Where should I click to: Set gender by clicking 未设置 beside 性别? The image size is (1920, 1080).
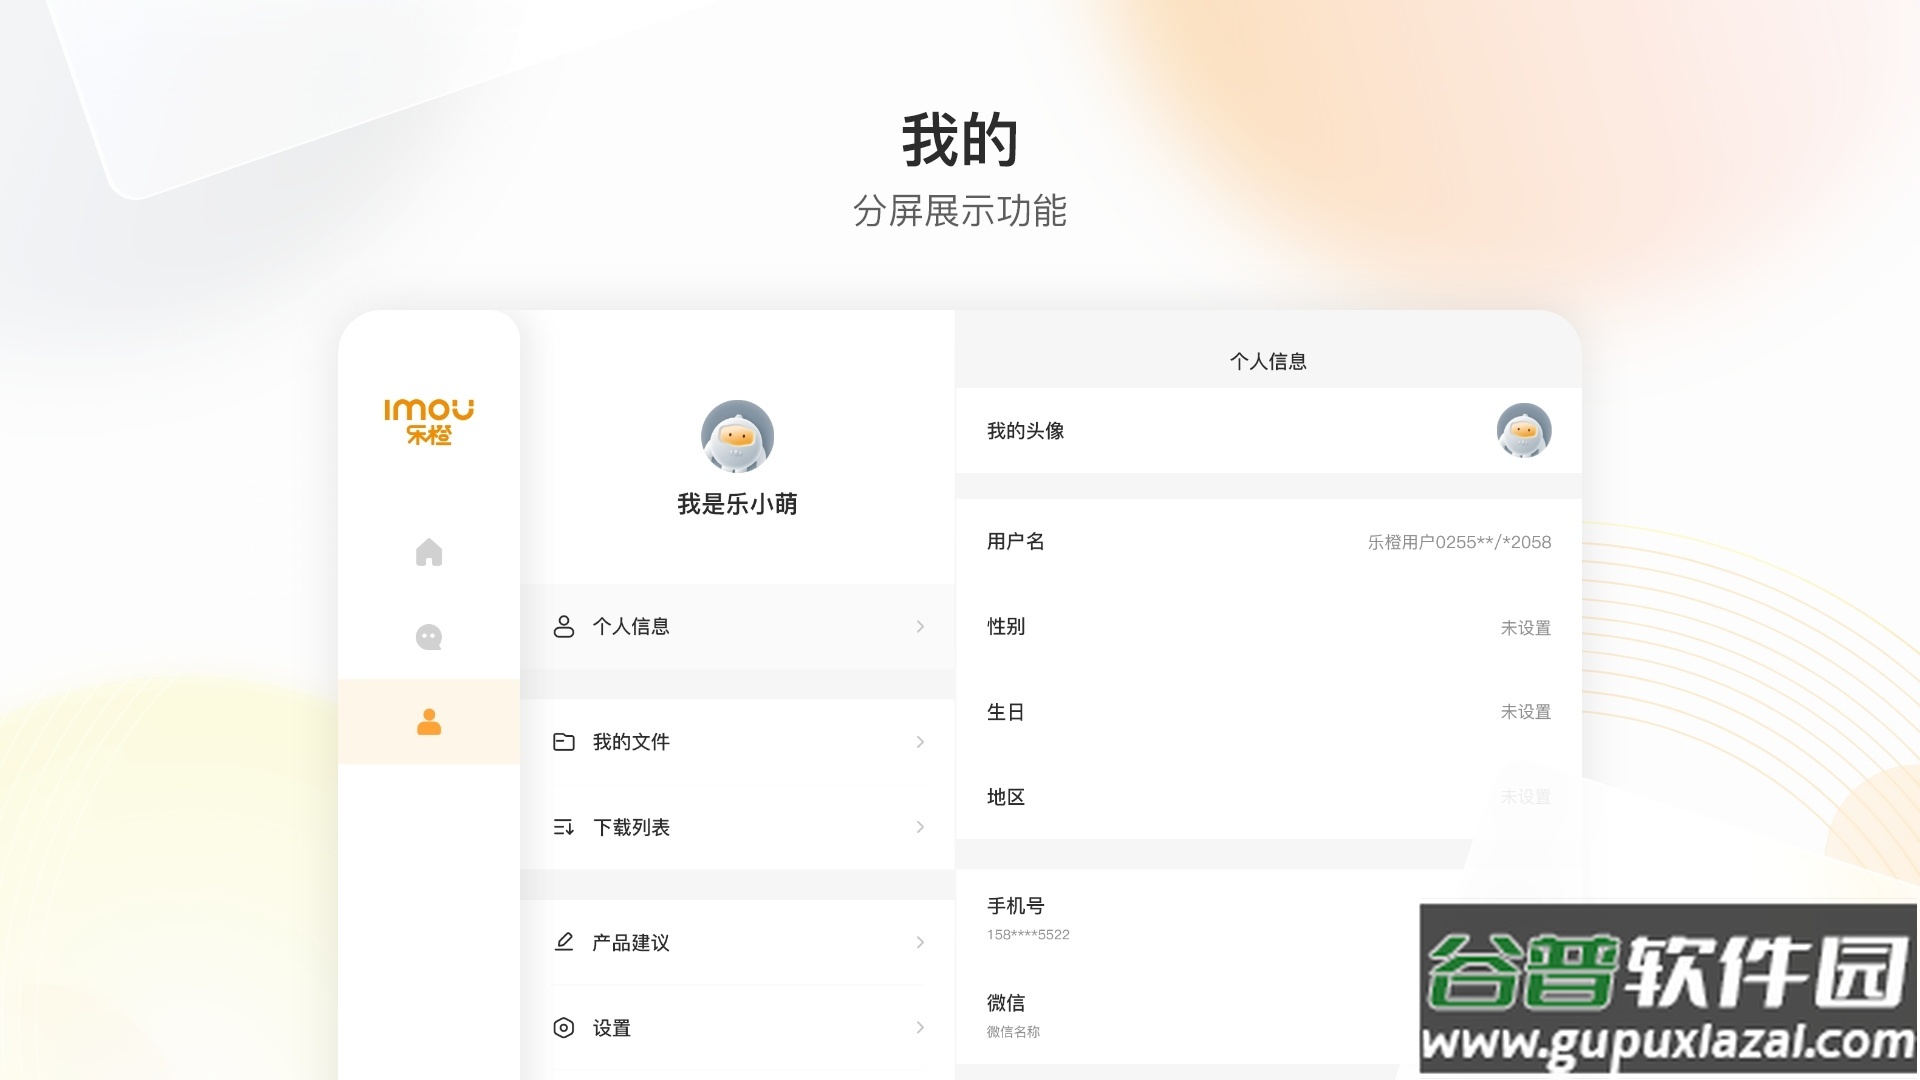pos(1526,627)
